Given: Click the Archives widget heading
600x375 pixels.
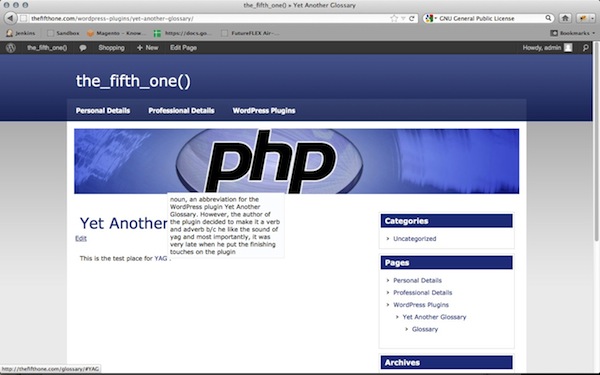Looking at the screenshot, I should coord(447,362).
